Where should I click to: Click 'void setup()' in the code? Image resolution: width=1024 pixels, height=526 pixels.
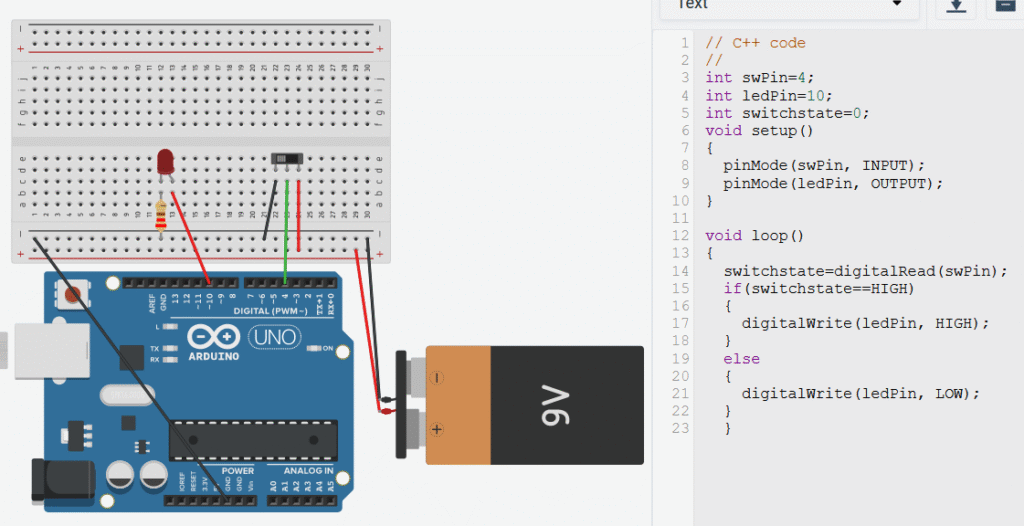point(760,131)
